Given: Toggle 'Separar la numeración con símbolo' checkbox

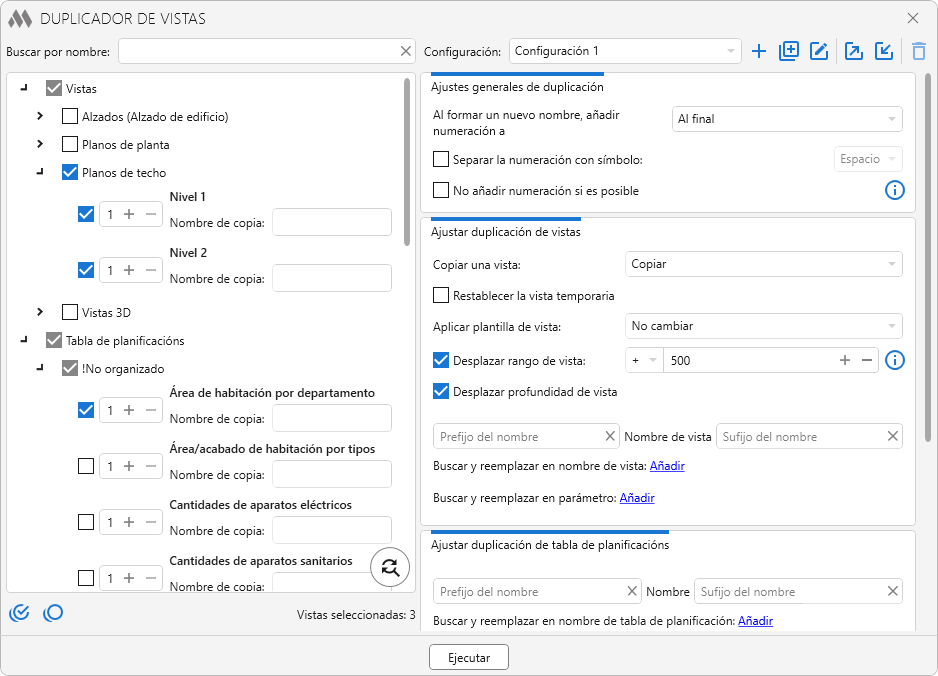Looking at the screenshot, I should (x=441, y=159).
